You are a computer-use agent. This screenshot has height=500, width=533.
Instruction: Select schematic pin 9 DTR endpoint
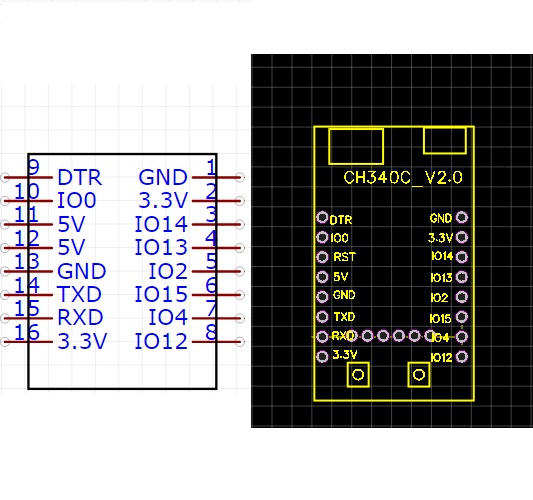(5, 177)
